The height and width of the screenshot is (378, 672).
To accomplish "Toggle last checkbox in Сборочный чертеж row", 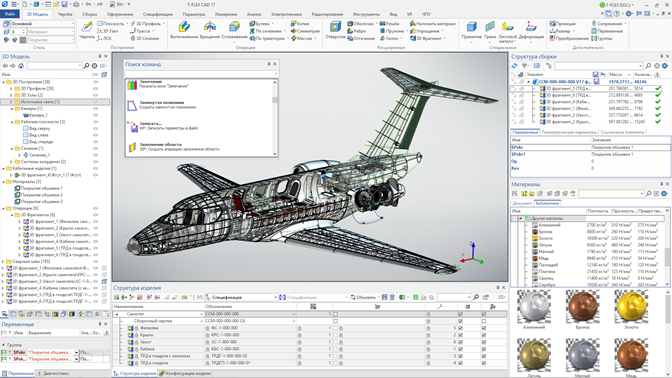I will (x=484, y=321).
